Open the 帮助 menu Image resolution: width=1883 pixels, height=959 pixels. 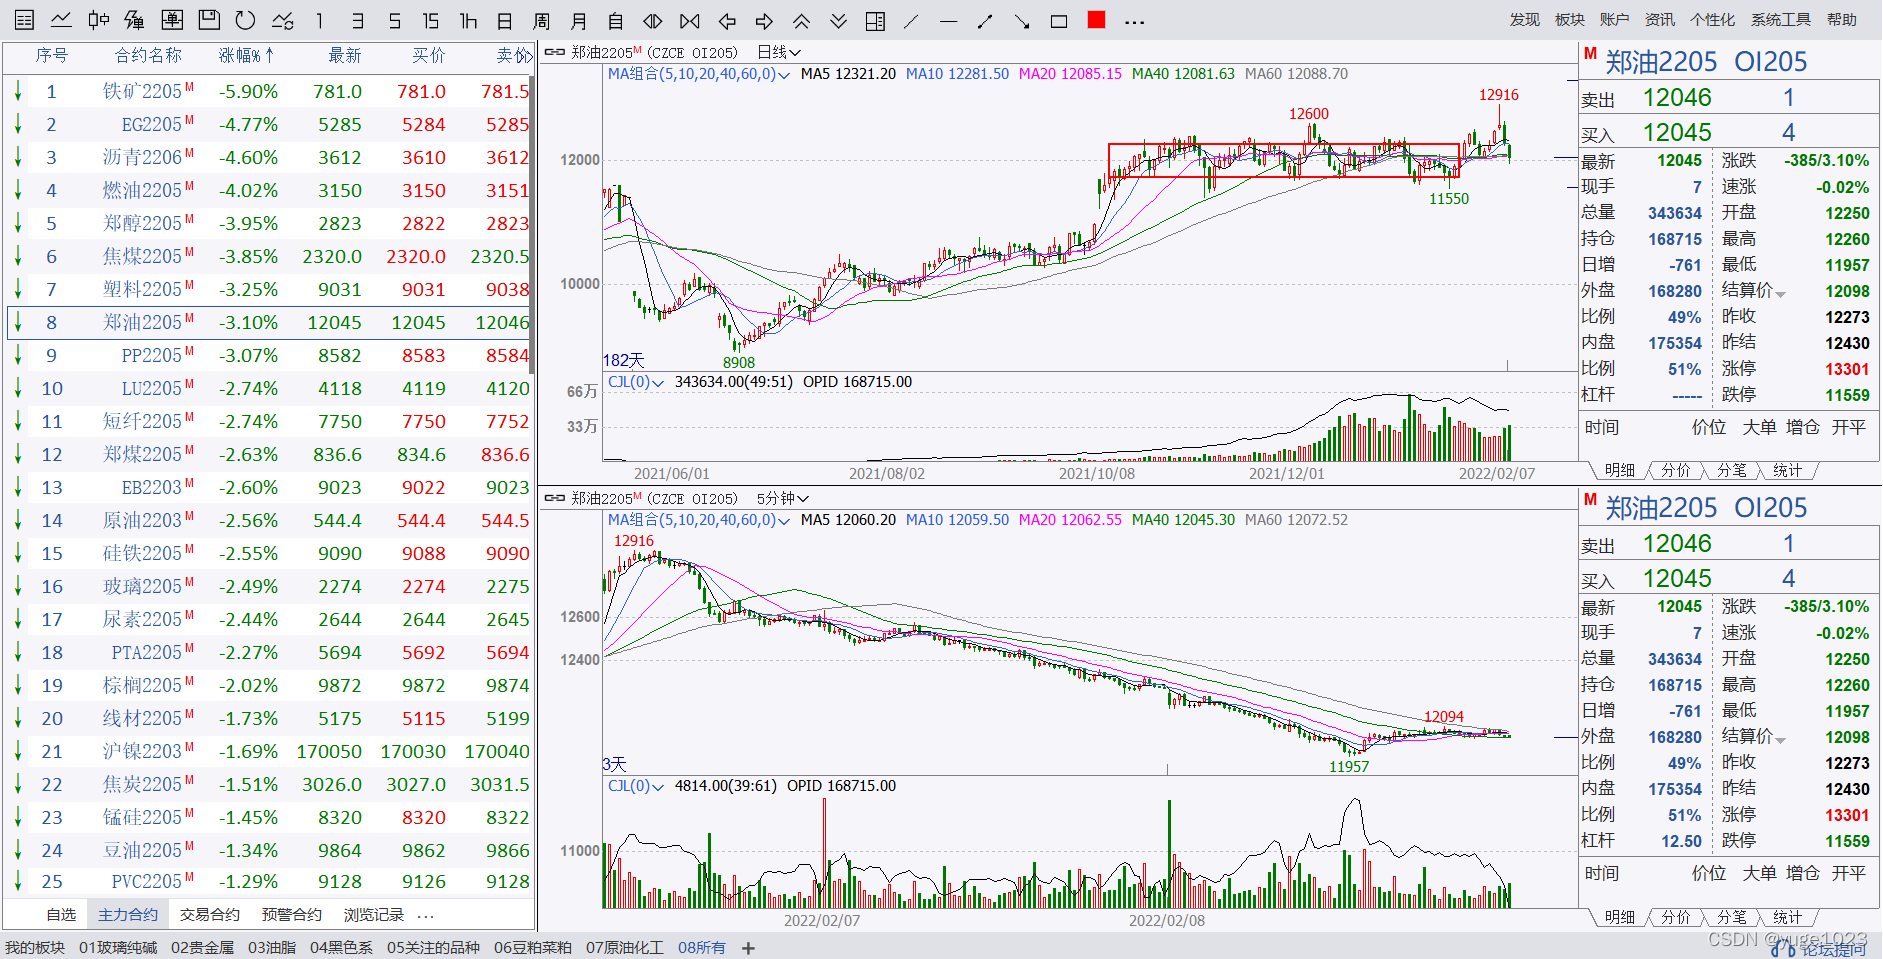(x=1842, y=20)
